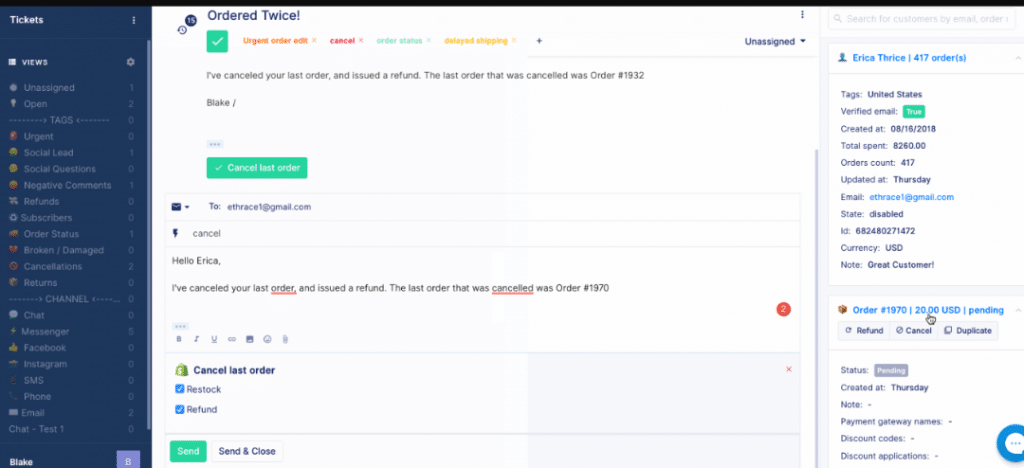Image resolution: width=1024 pixels, height=468 pixels.
Task: Open Erica Thrice customer link
Action: pyautogui.click(x=909, y=58)
